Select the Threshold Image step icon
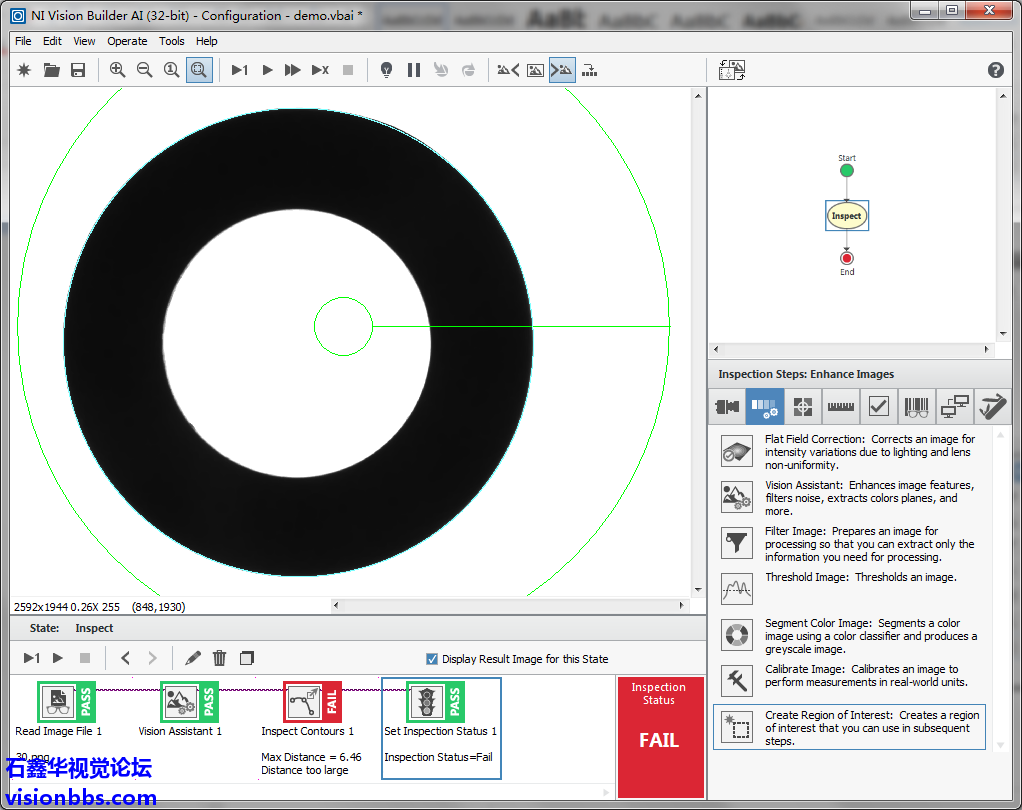 click(737, 588)
